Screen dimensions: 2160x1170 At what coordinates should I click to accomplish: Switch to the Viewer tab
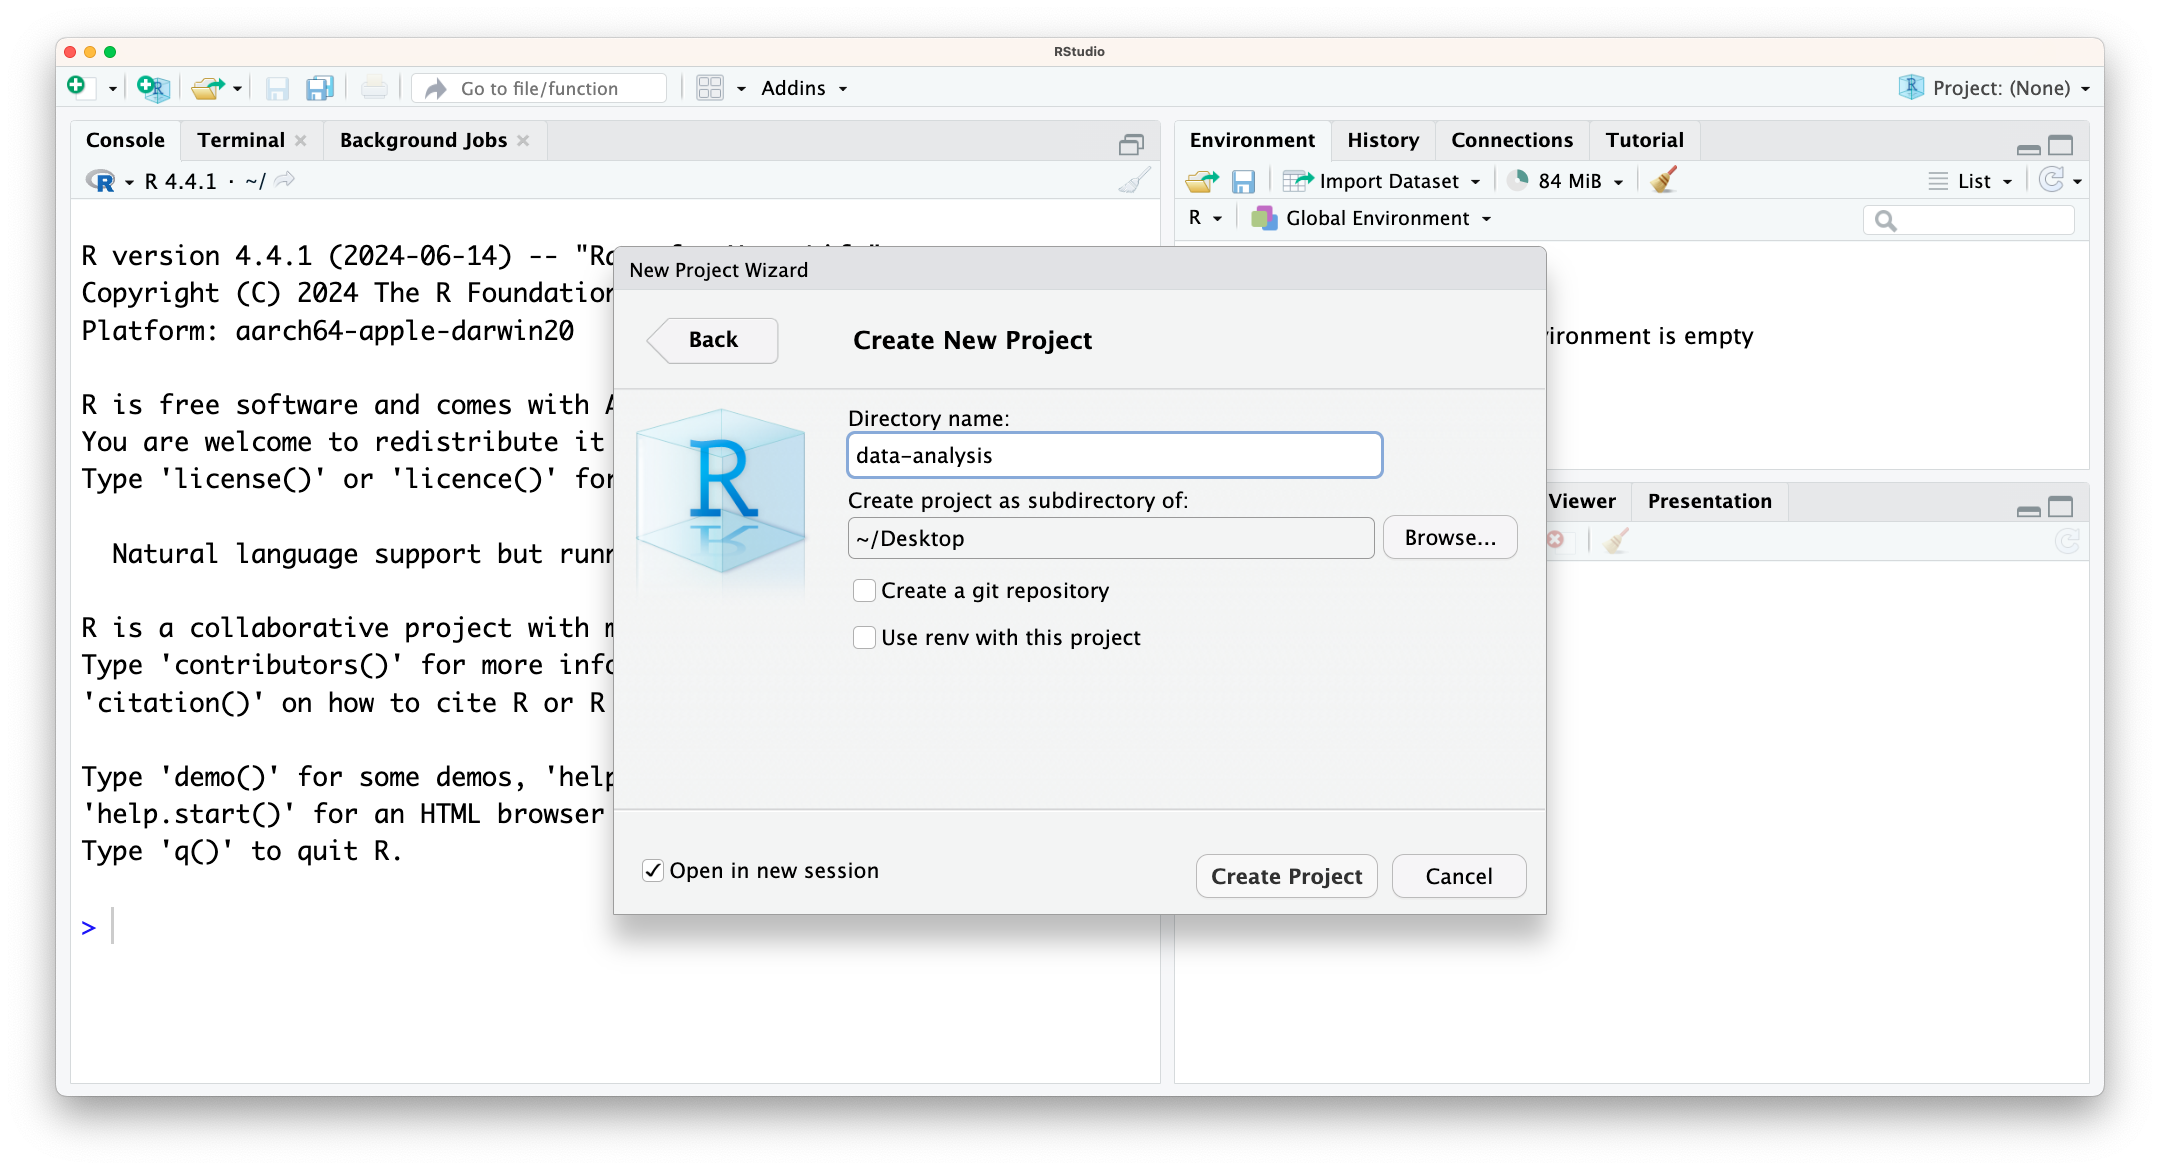pos(1582,501)
